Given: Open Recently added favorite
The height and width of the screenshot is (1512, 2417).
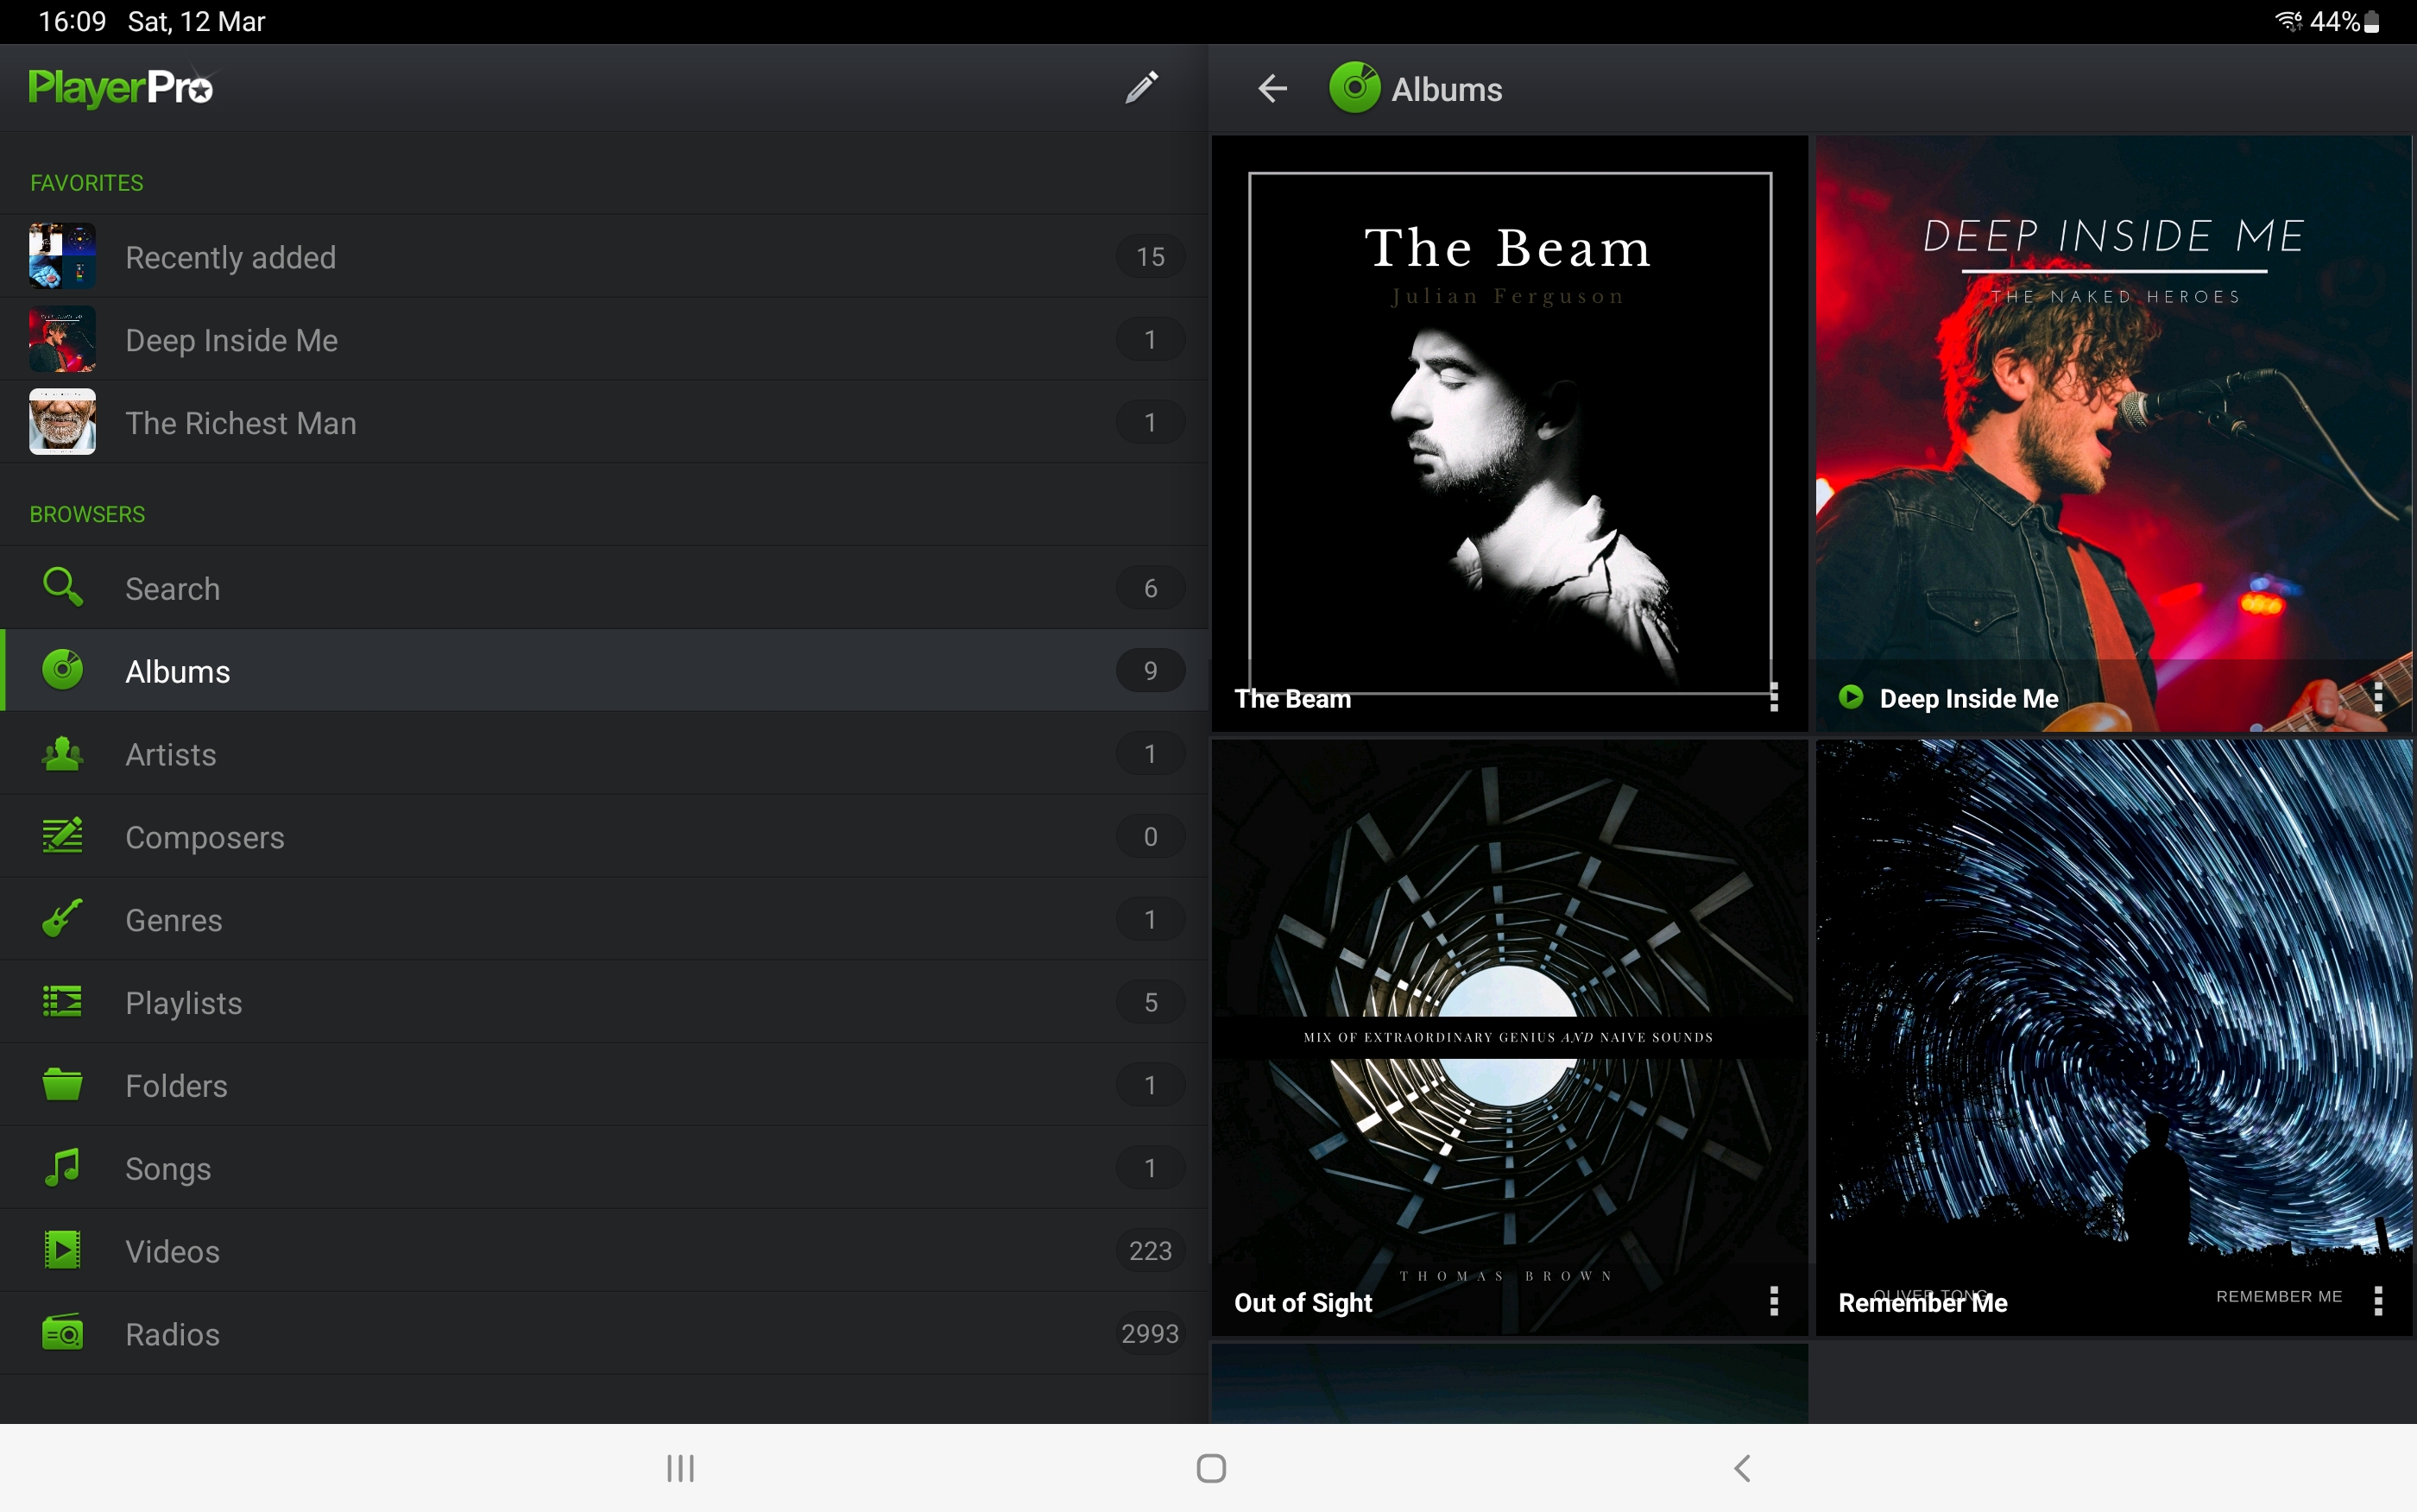Looking at the screenshot, I should (604, 256).
